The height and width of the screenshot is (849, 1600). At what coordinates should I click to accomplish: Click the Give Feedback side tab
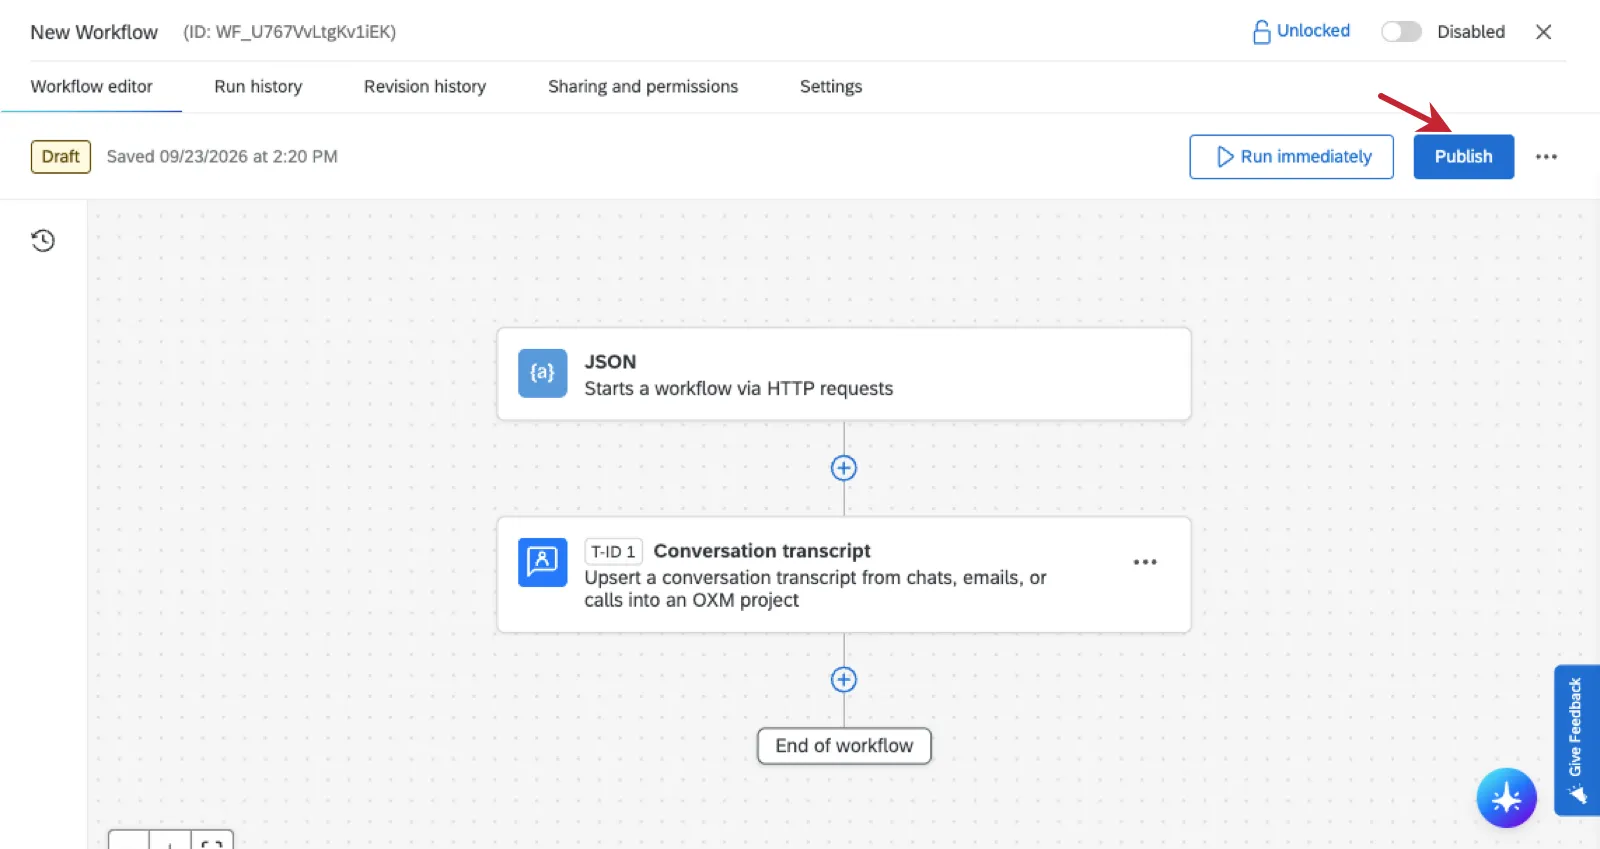[1576, 740]
